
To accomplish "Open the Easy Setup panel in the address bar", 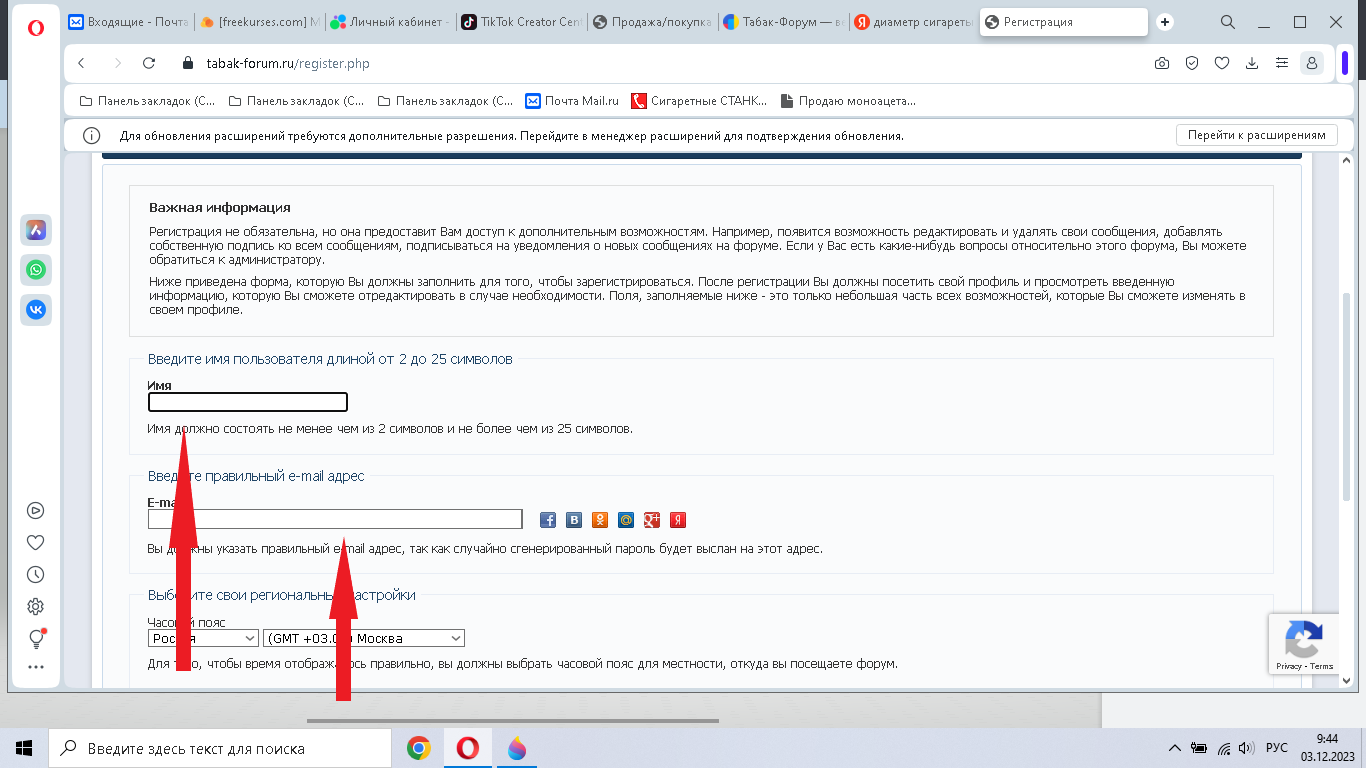I will pos(1281,63).
